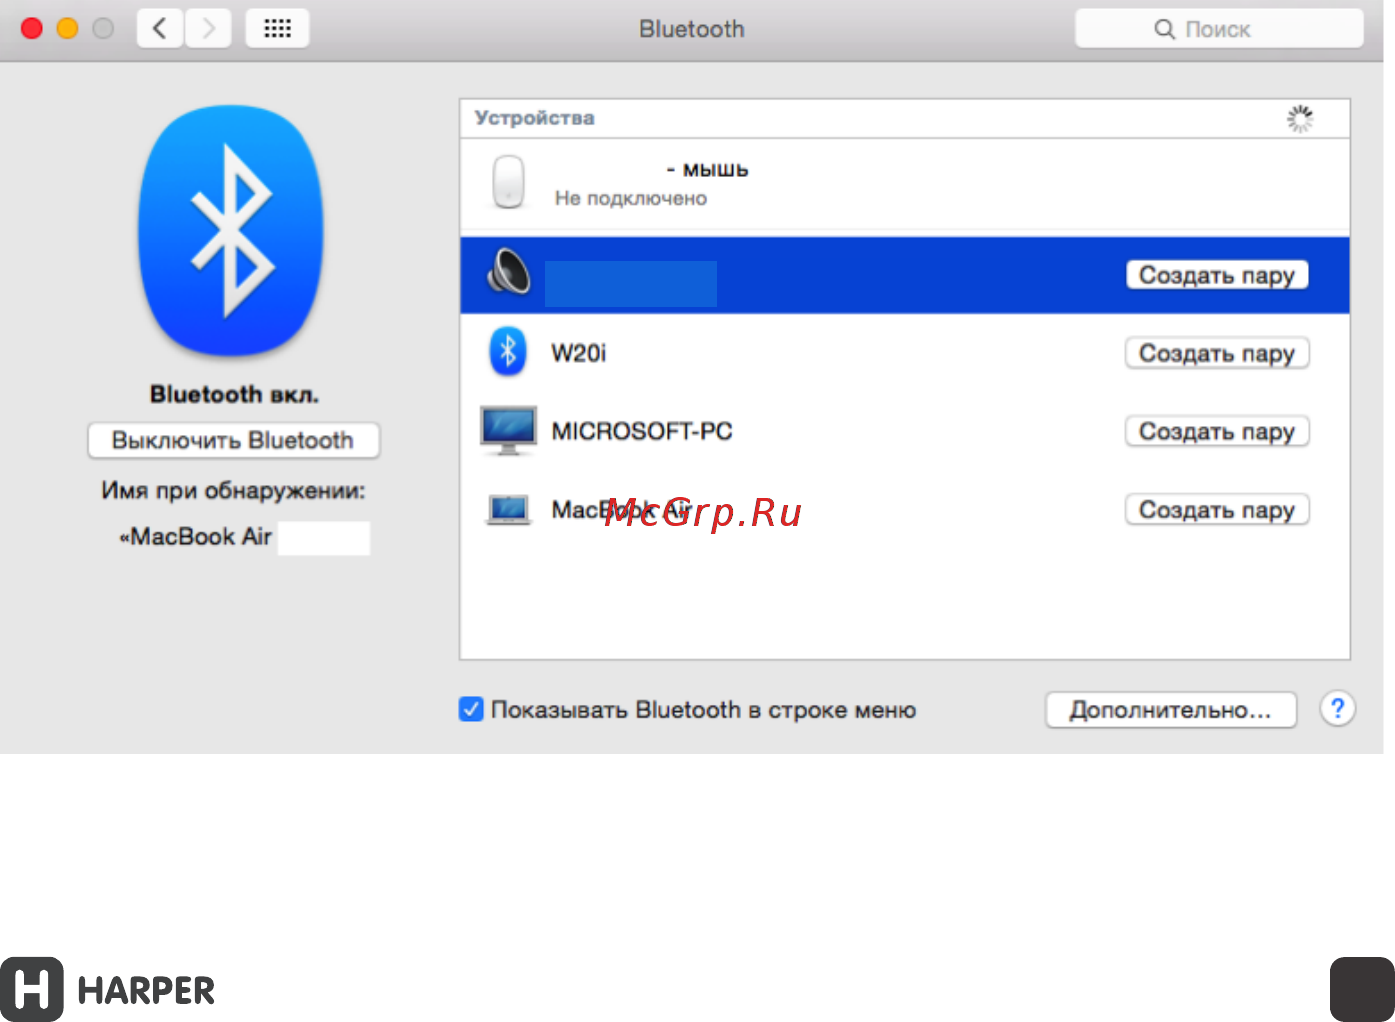Show all preferences grid button

pos(277,29)
